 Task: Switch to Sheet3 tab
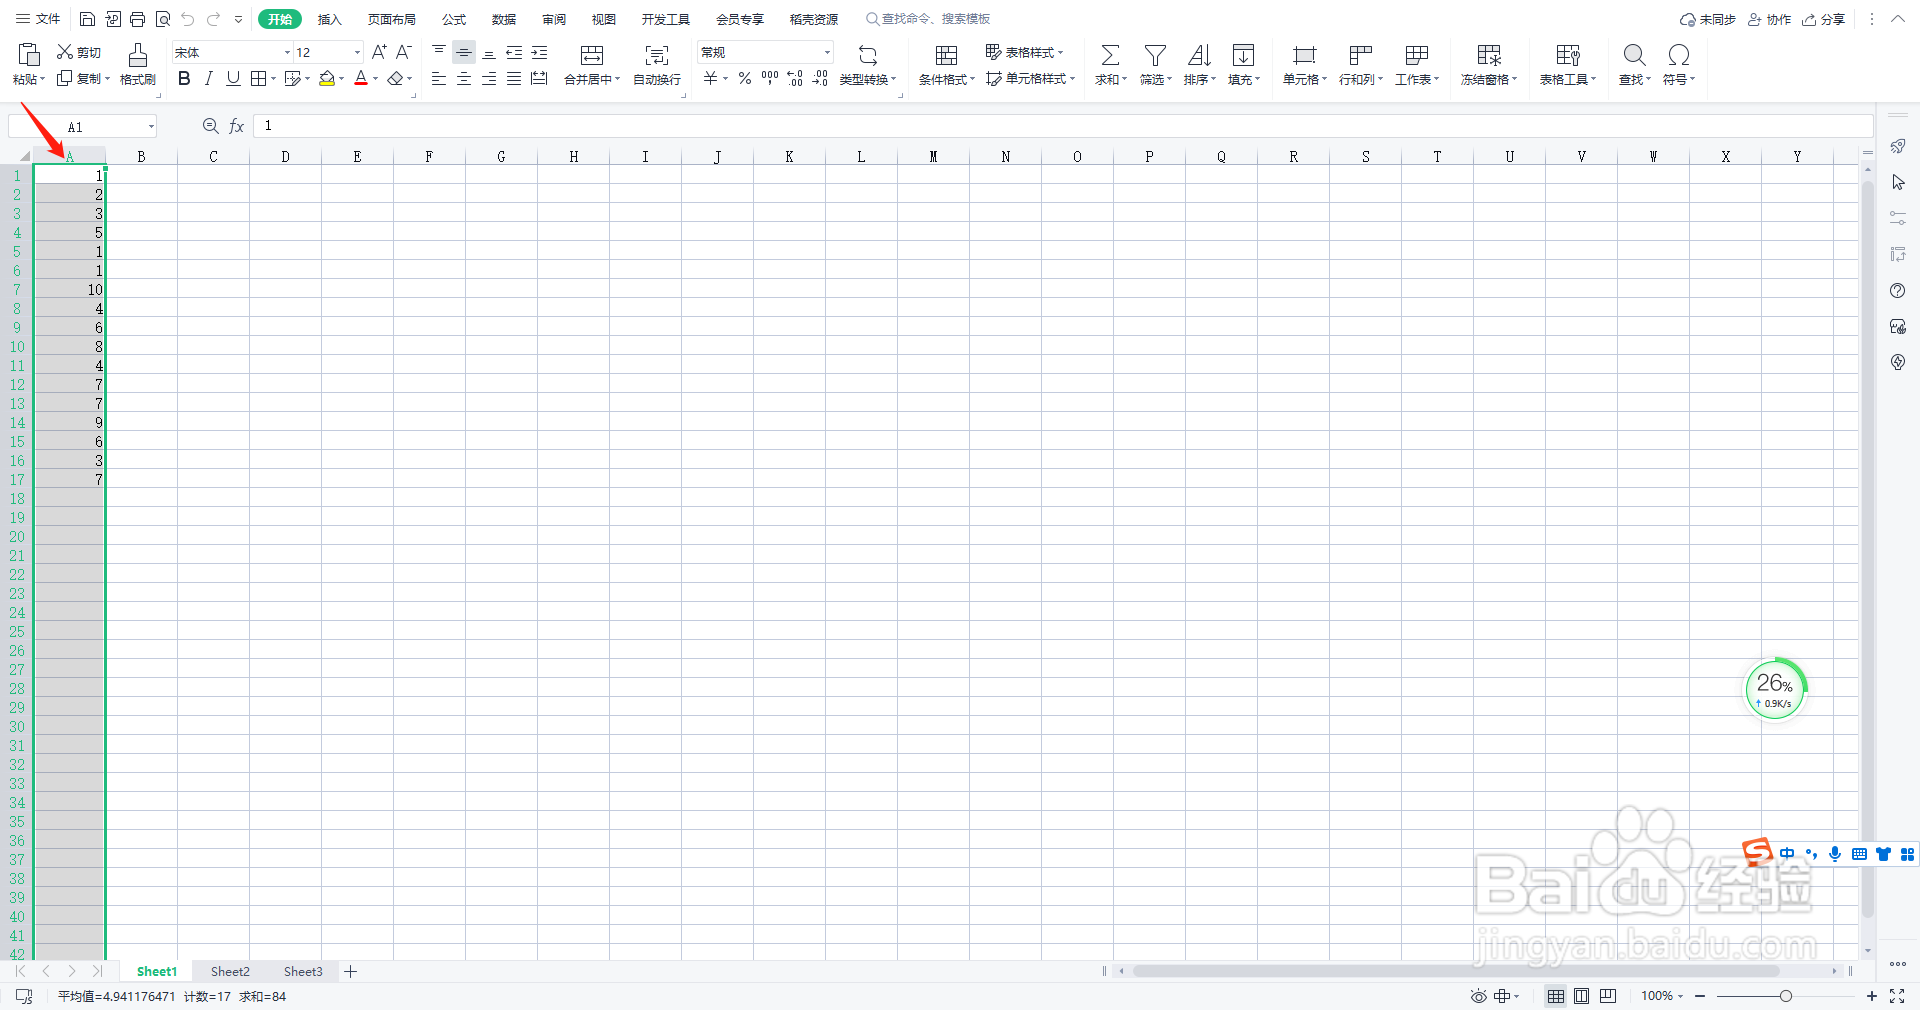pyautogui.click(x=303, y=971)
